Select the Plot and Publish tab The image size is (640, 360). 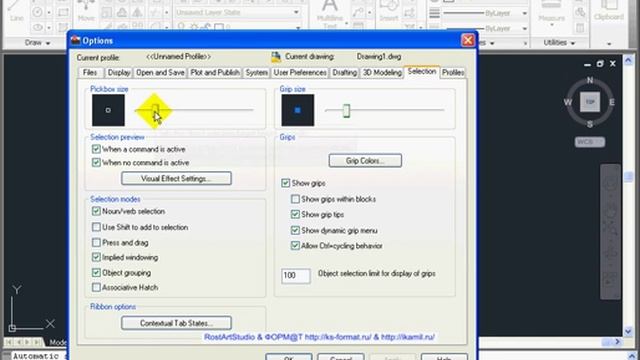[x=215, y=73]
